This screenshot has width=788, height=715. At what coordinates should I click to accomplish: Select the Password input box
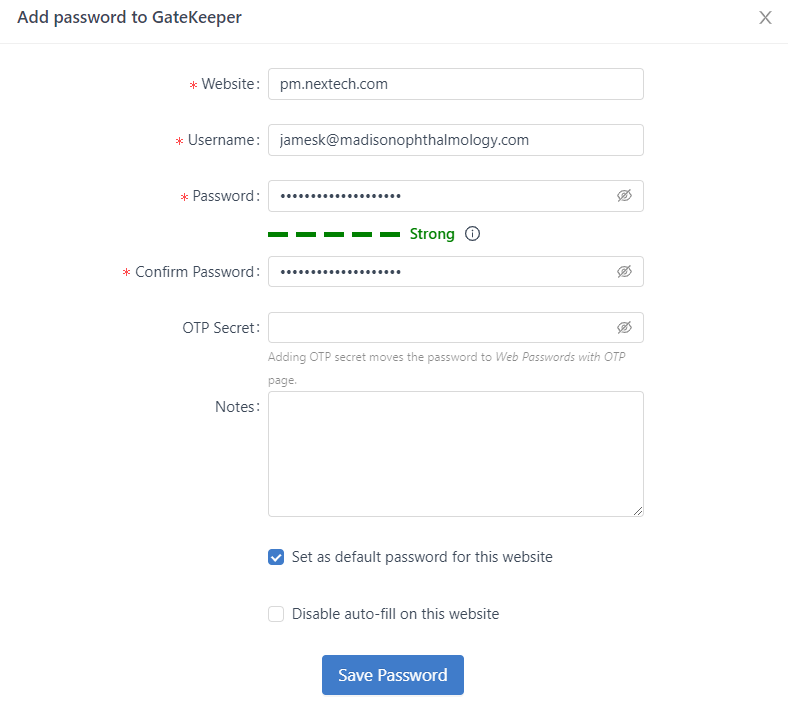pyautogui.click(x=440, y=196)
